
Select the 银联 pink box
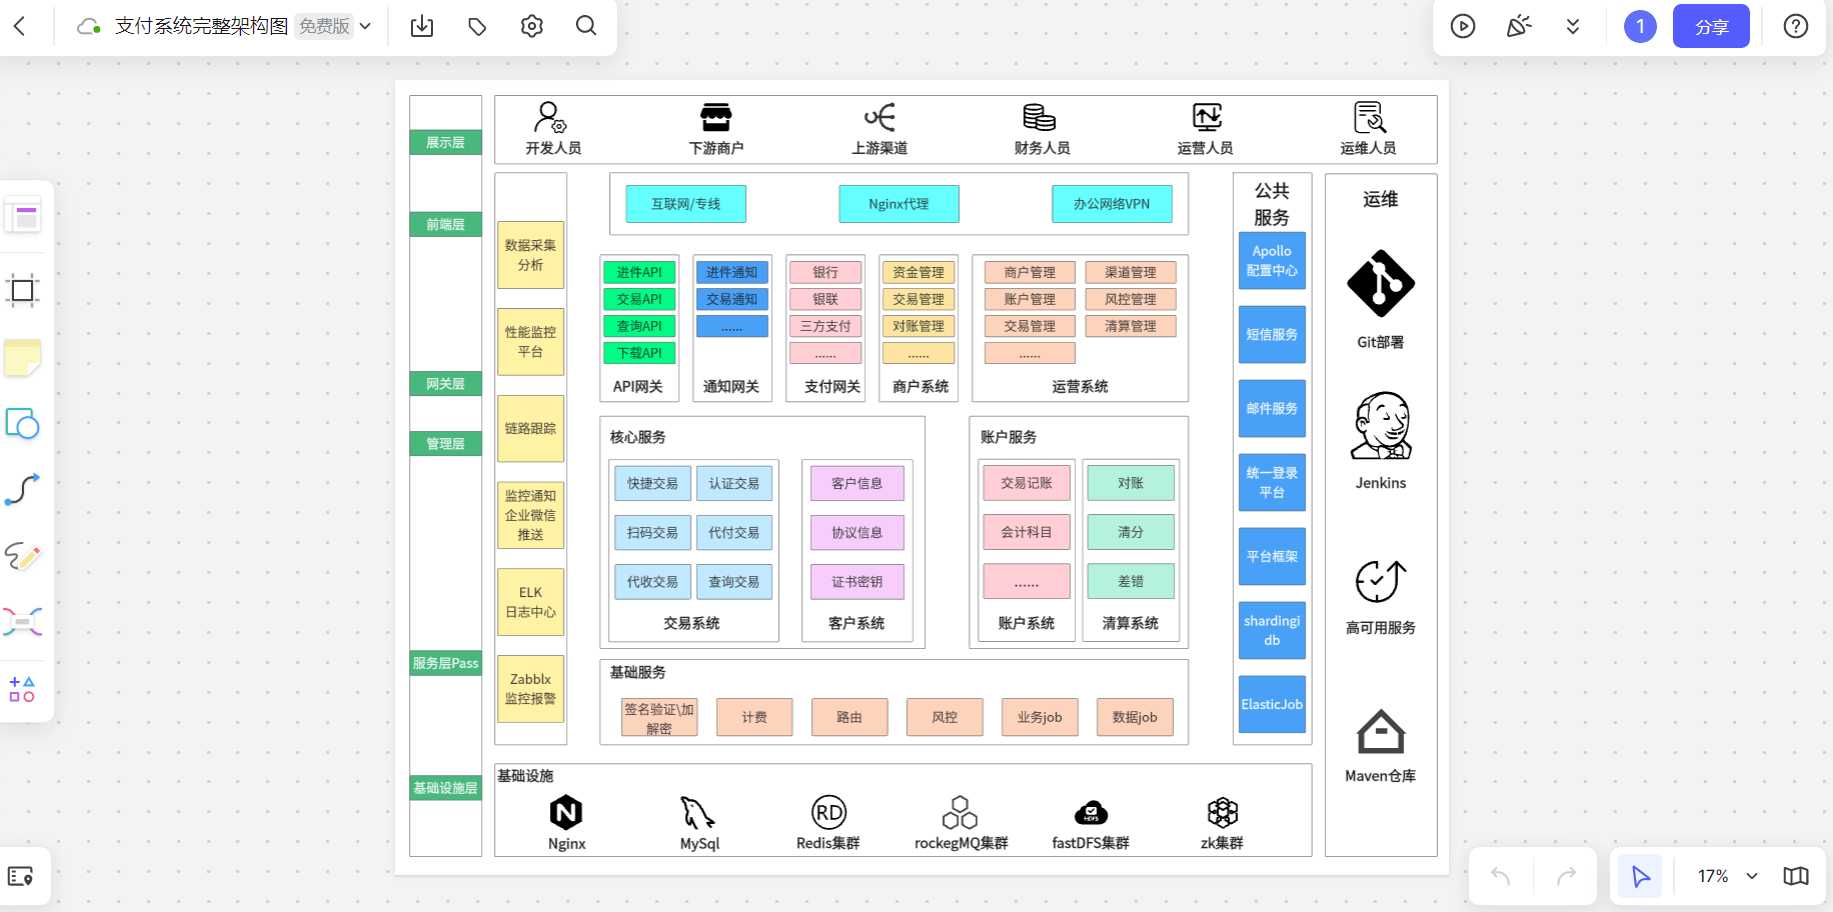[825, 299]
